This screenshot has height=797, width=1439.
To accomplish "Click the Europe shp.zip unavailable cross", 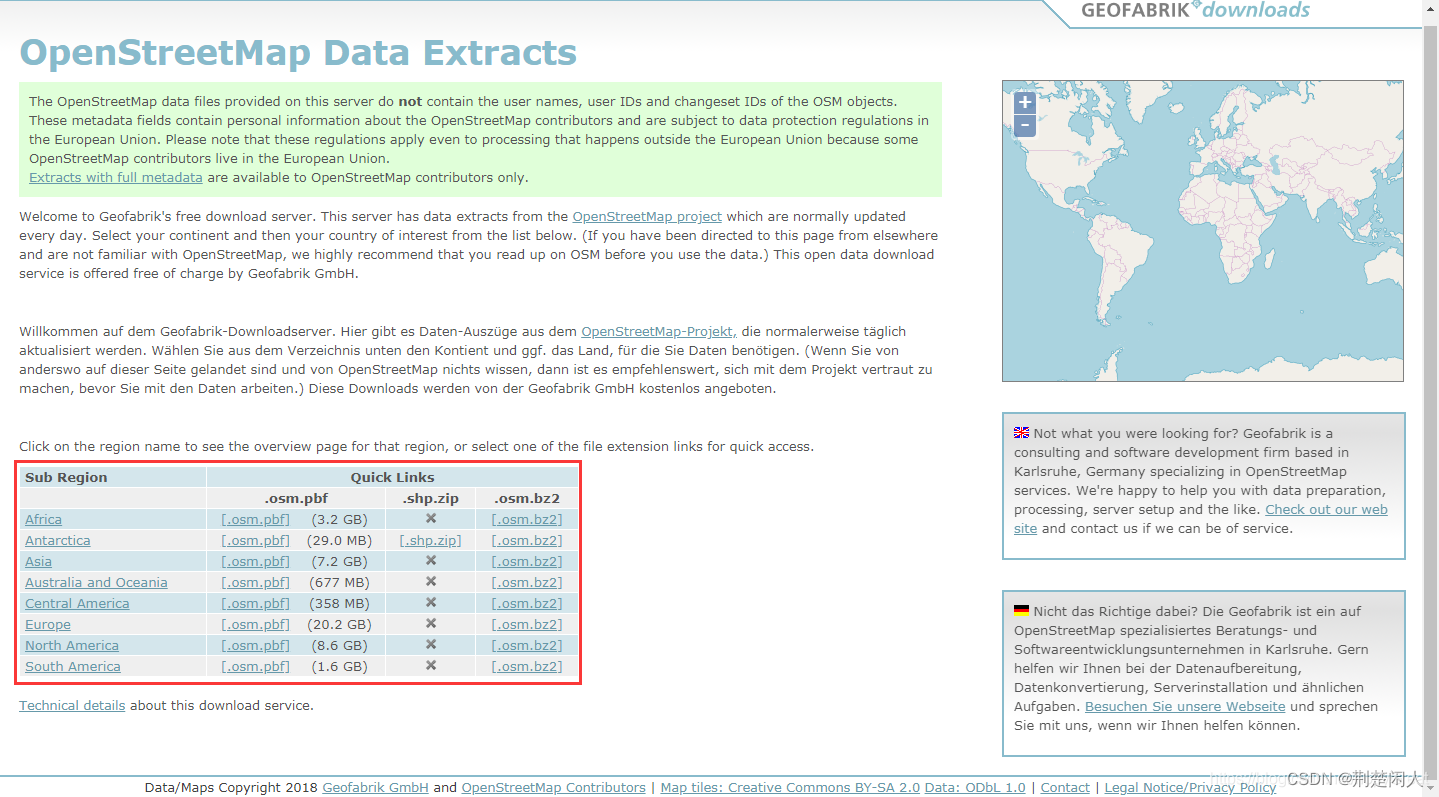I will [x=431, y=623].
